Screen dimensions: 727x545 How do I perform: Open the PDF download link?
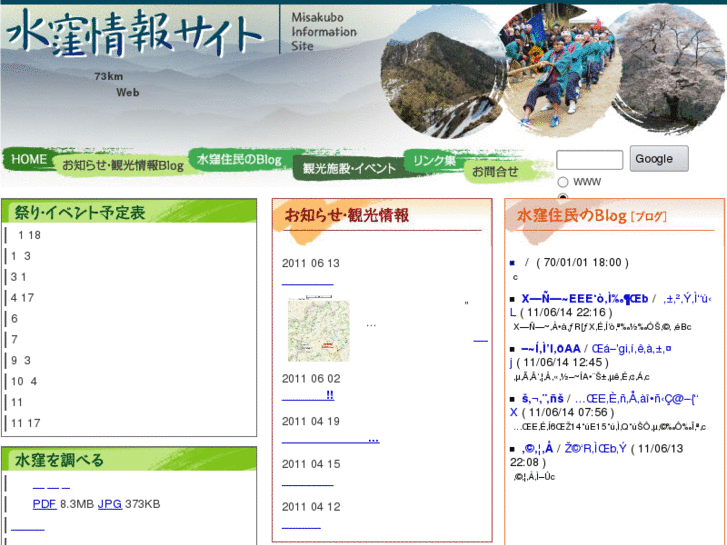(45, 504)
